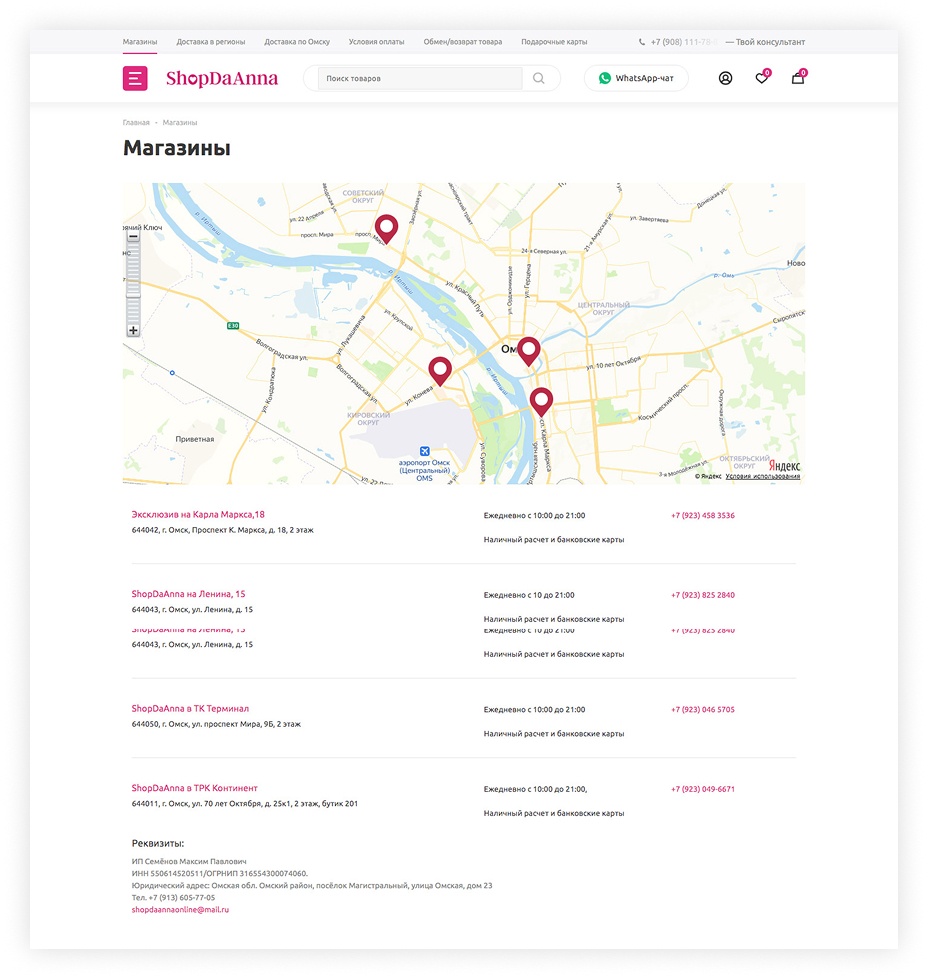The image size is (928, 979).
Task: Select the map pin beside the Омск label
Action: pos(528,352)
